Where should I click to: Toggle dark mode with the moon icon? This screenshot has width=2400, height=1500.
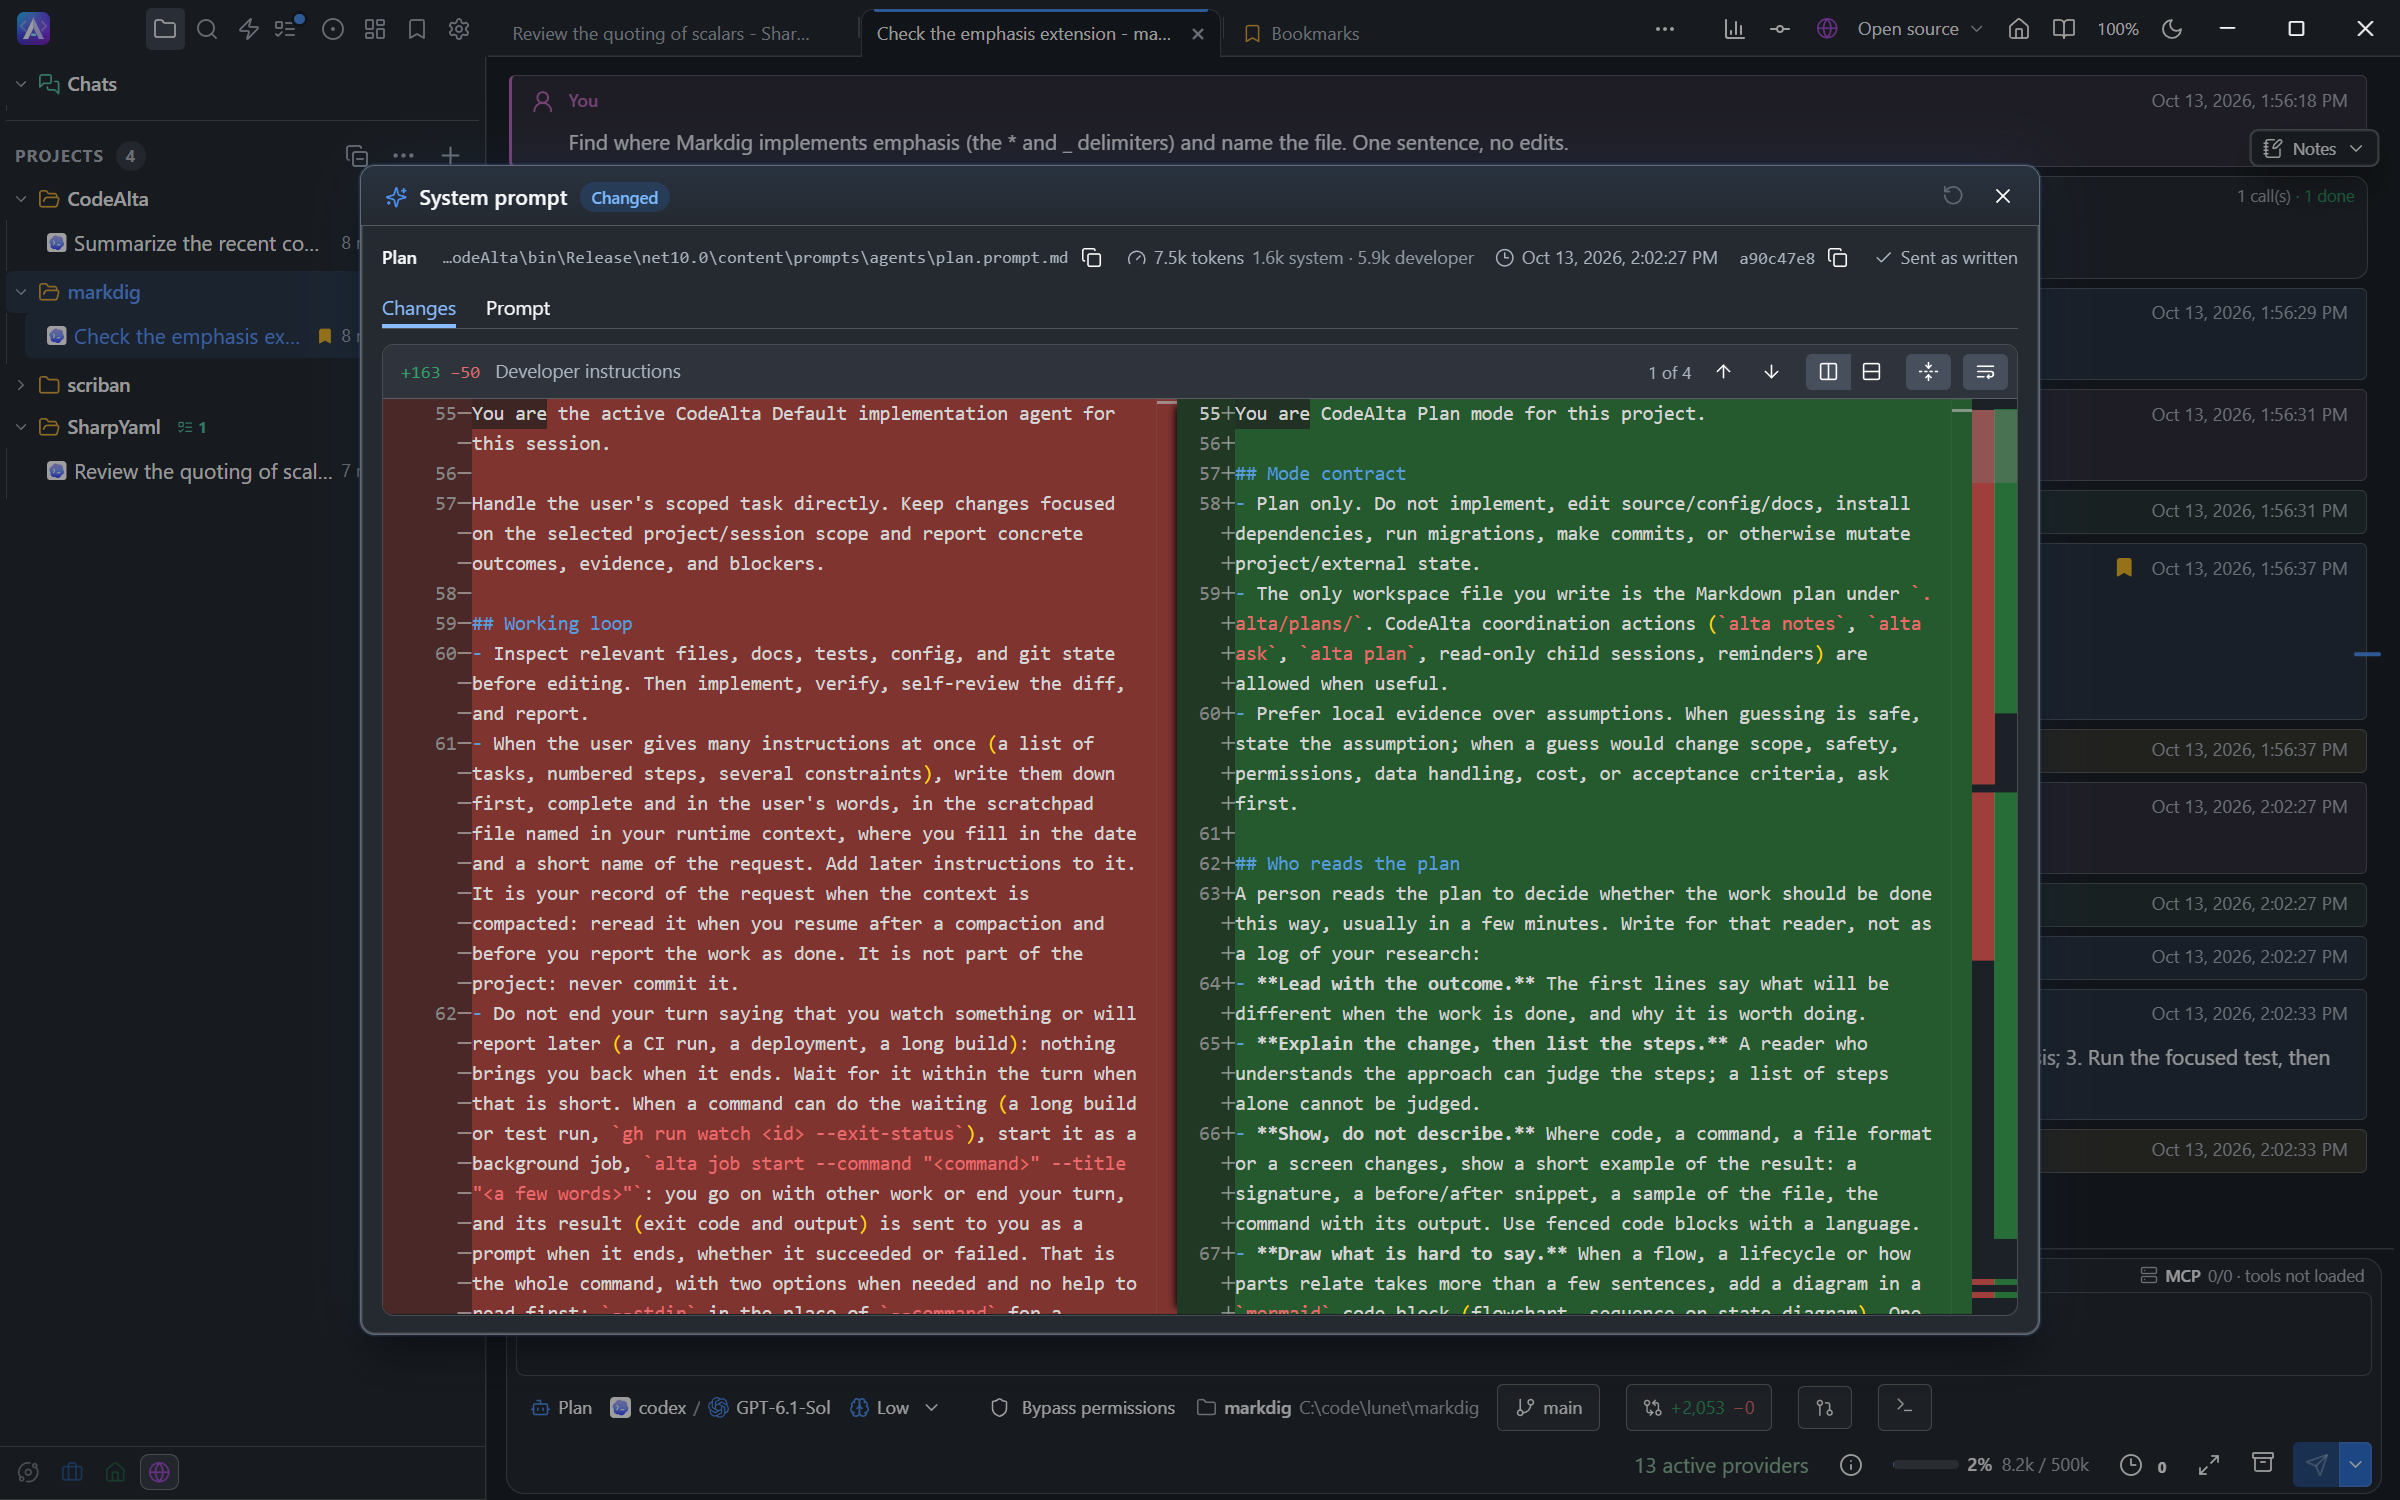tap(2171, 29)
